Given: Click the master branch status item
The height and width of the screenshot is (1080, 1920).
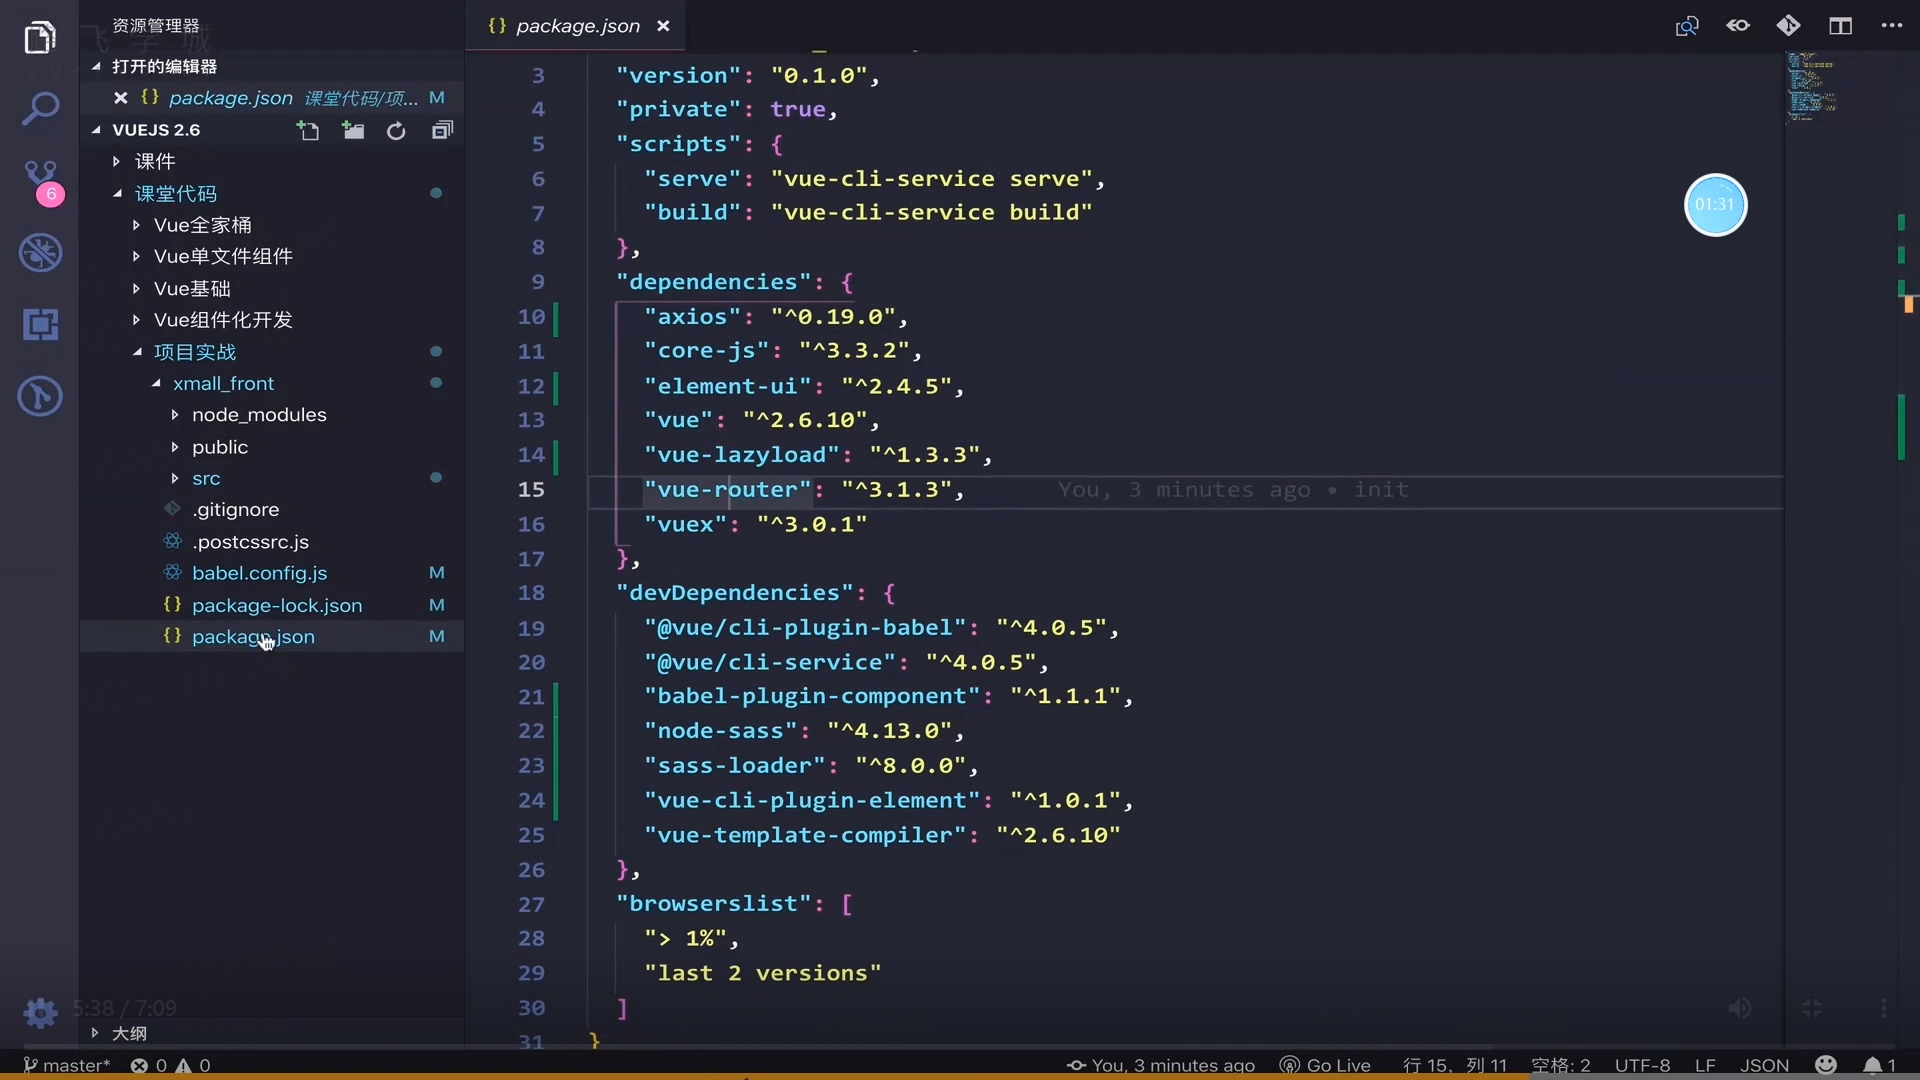Looking at the screenshot, I should point(66,1065).
